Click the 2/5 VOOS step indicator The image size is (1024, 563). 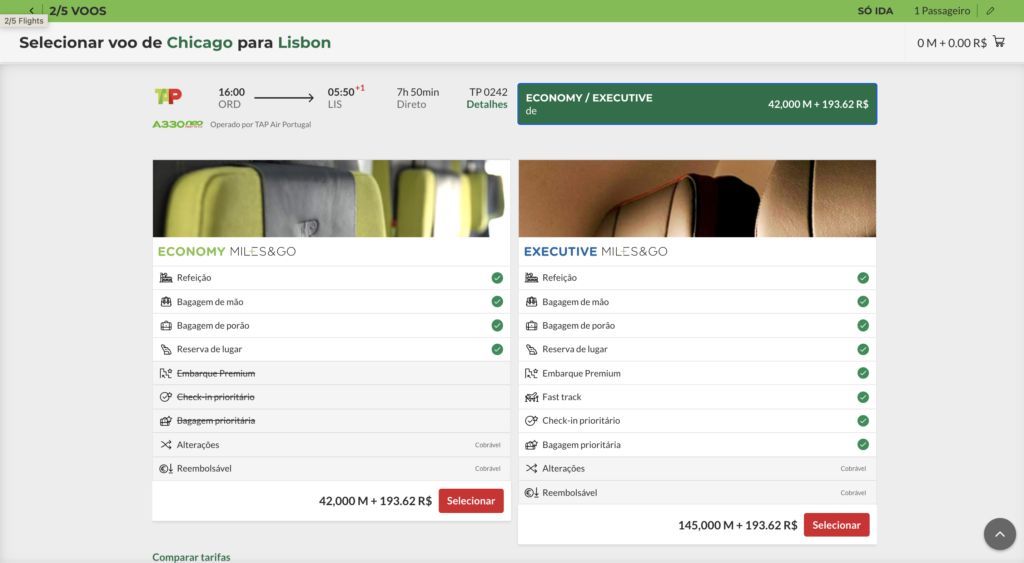77,10
